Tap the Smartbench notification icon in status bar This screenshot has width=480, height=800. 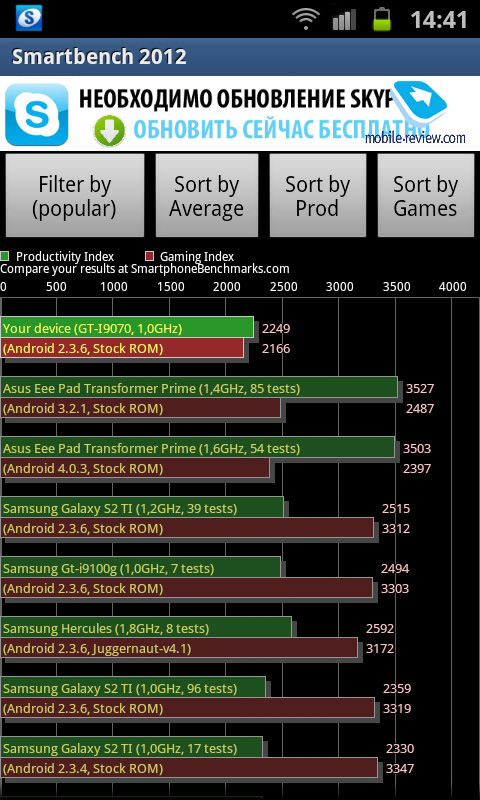click(29, 18)
